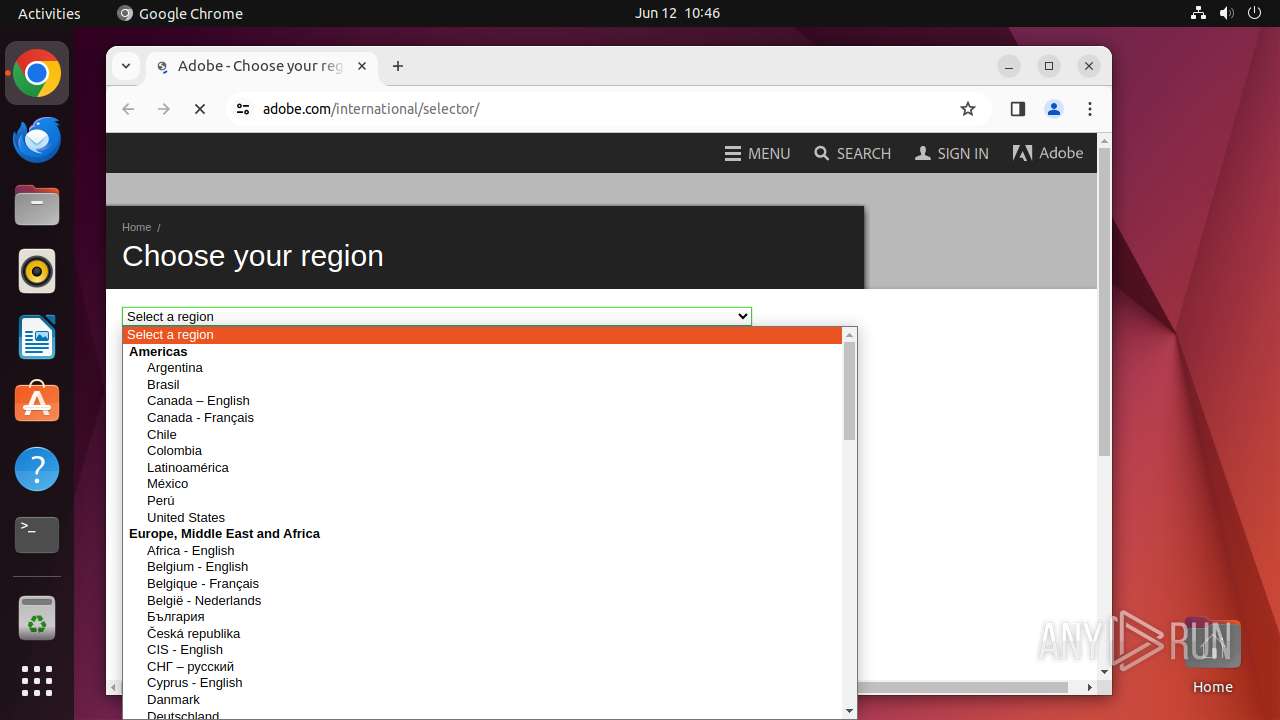This screenshot has width=1280, height=720.
Task: Select United States from the list
Action: [482, 518]
